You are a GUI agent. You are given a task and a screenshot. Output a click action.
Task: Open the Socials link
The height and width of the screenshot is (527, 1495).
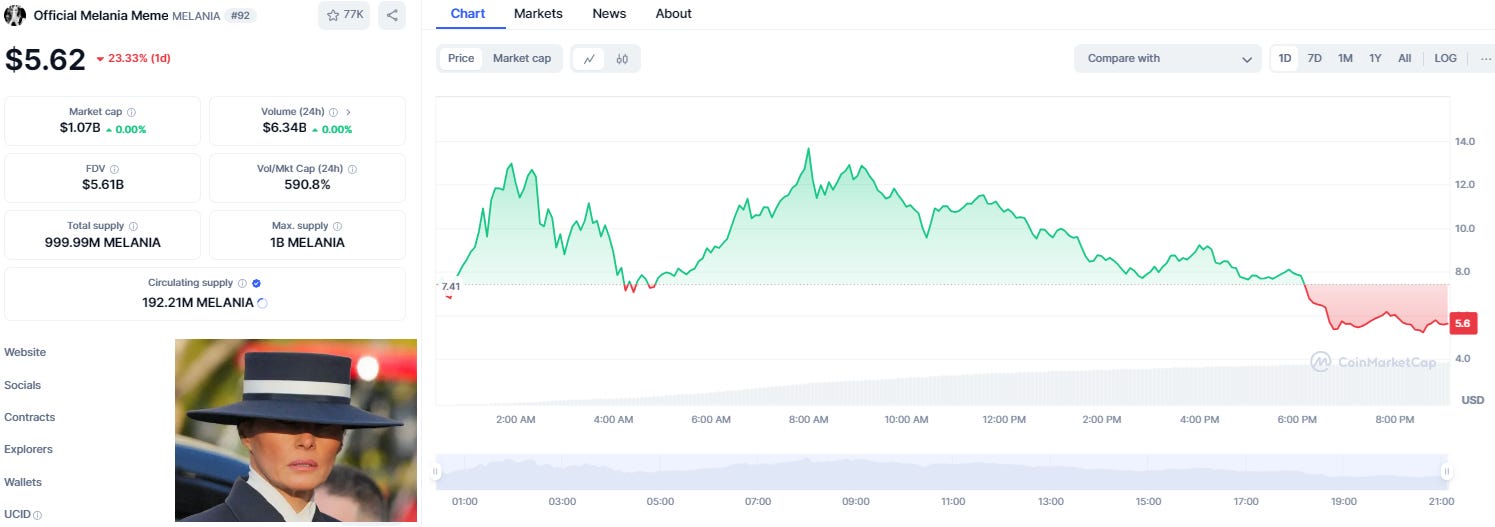pos(23,385)
